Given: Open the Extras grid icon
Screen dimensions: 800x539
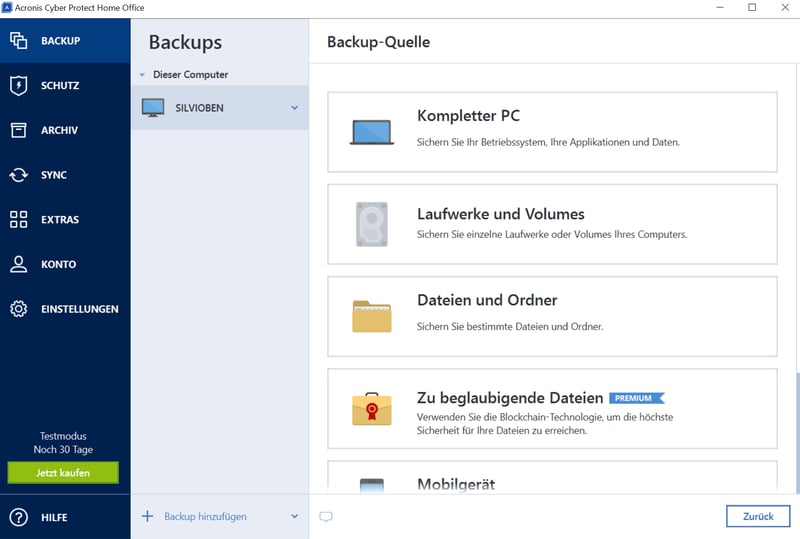Looking at the screenshot, I should point(18,219).
